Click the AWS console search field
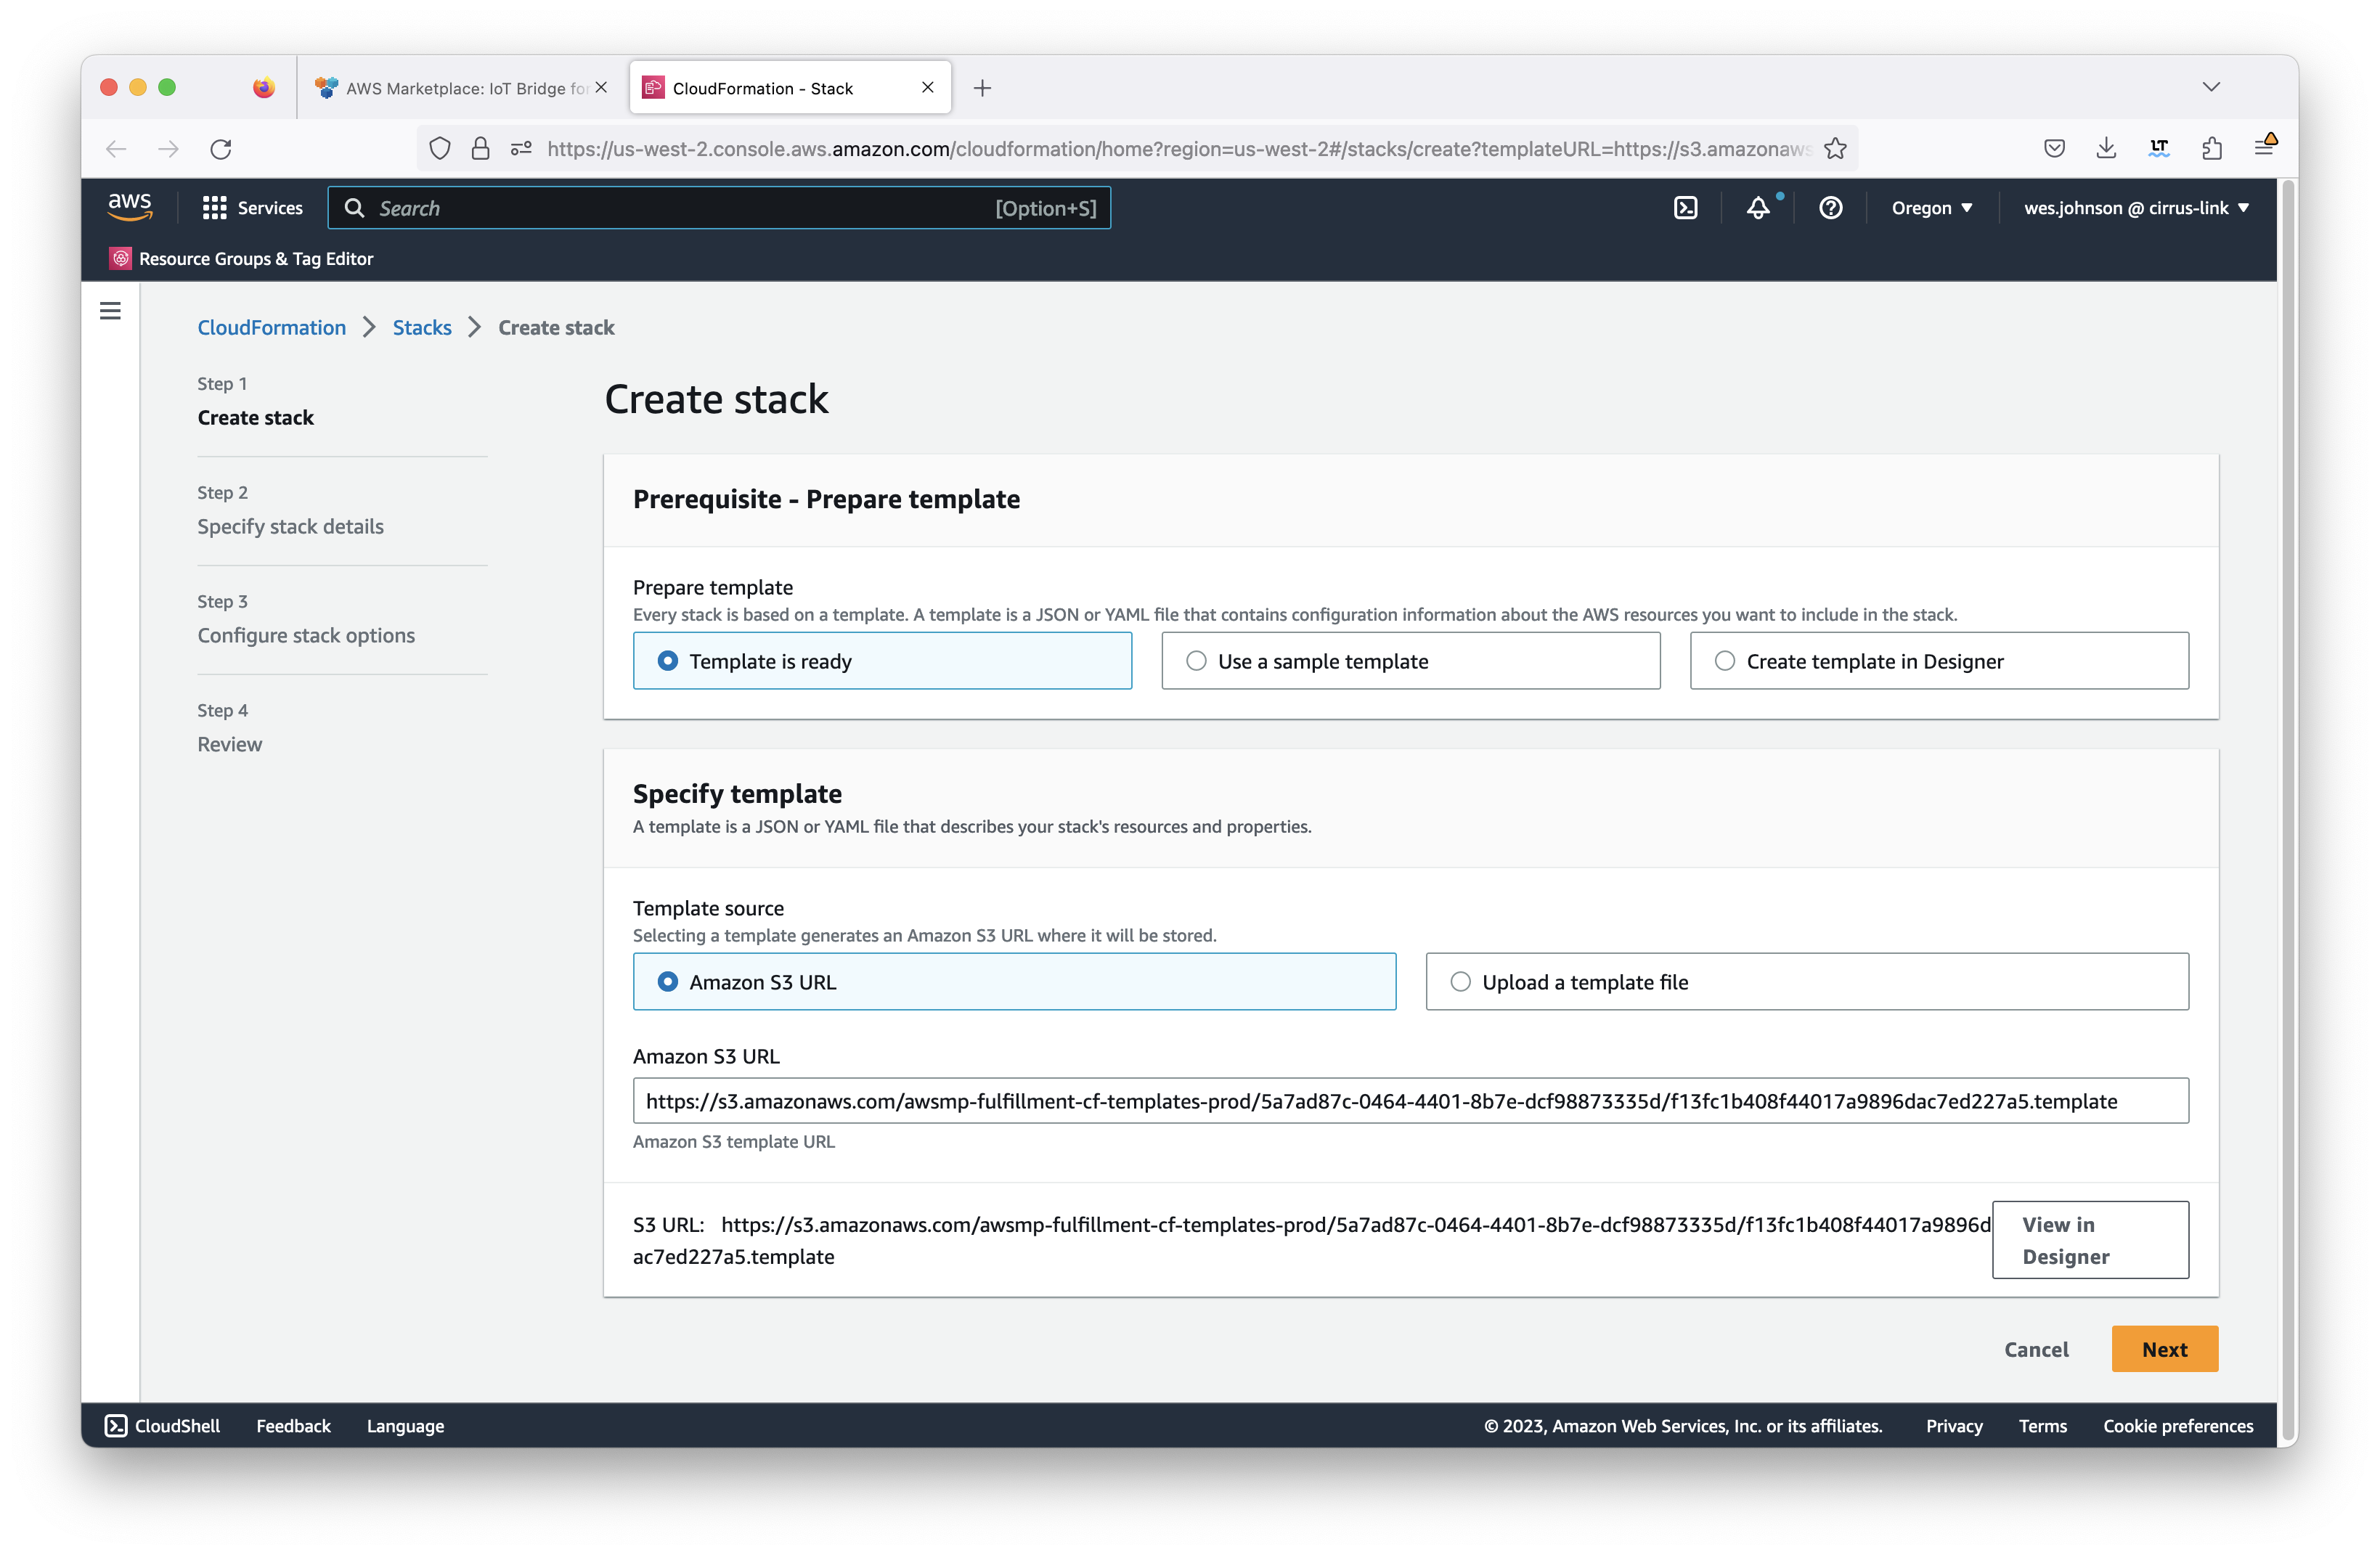 [718, 208]
